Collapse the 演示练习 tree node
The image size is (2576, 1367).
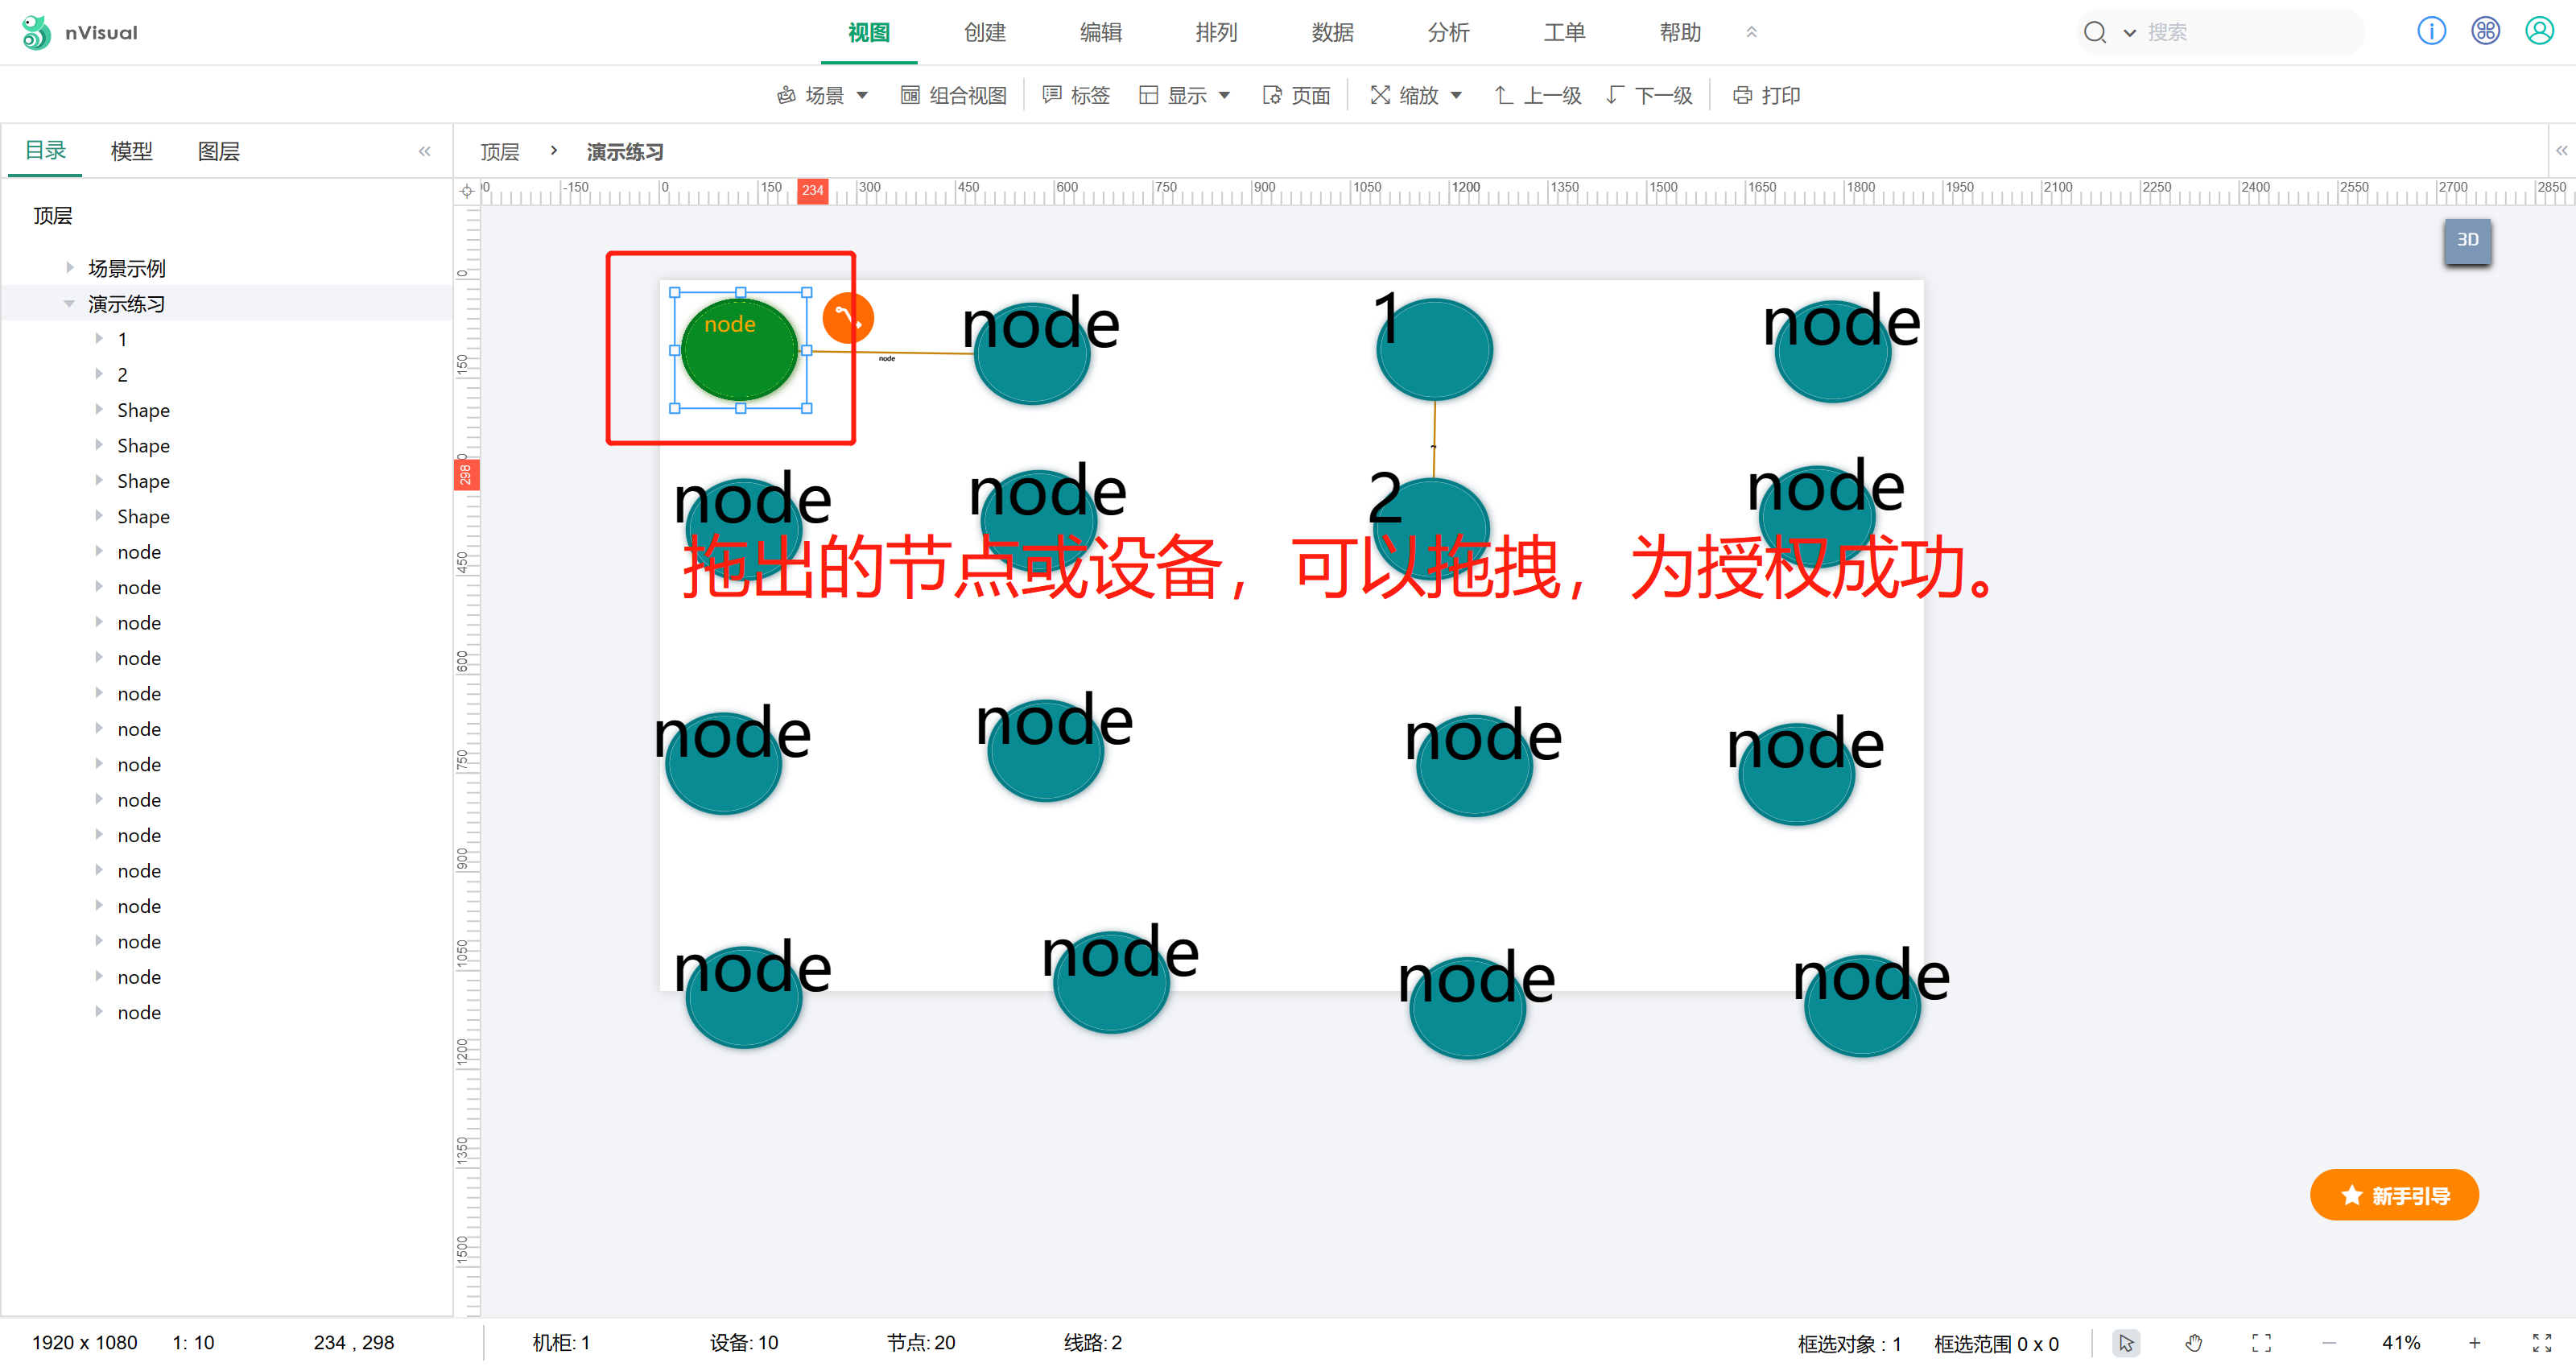pos(69,304)
